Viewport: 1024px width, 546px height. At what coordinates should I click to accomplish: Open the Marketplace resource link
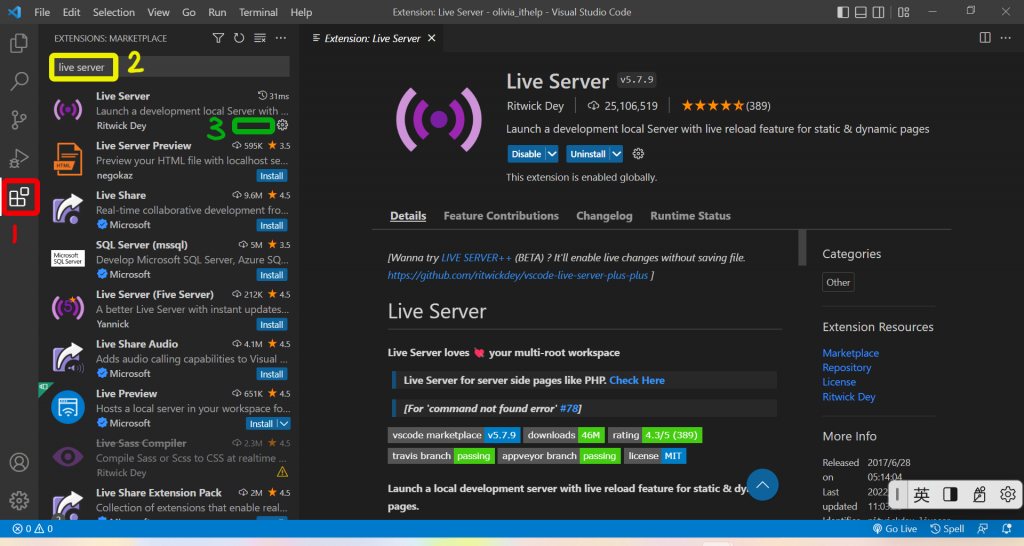[850, 353]
